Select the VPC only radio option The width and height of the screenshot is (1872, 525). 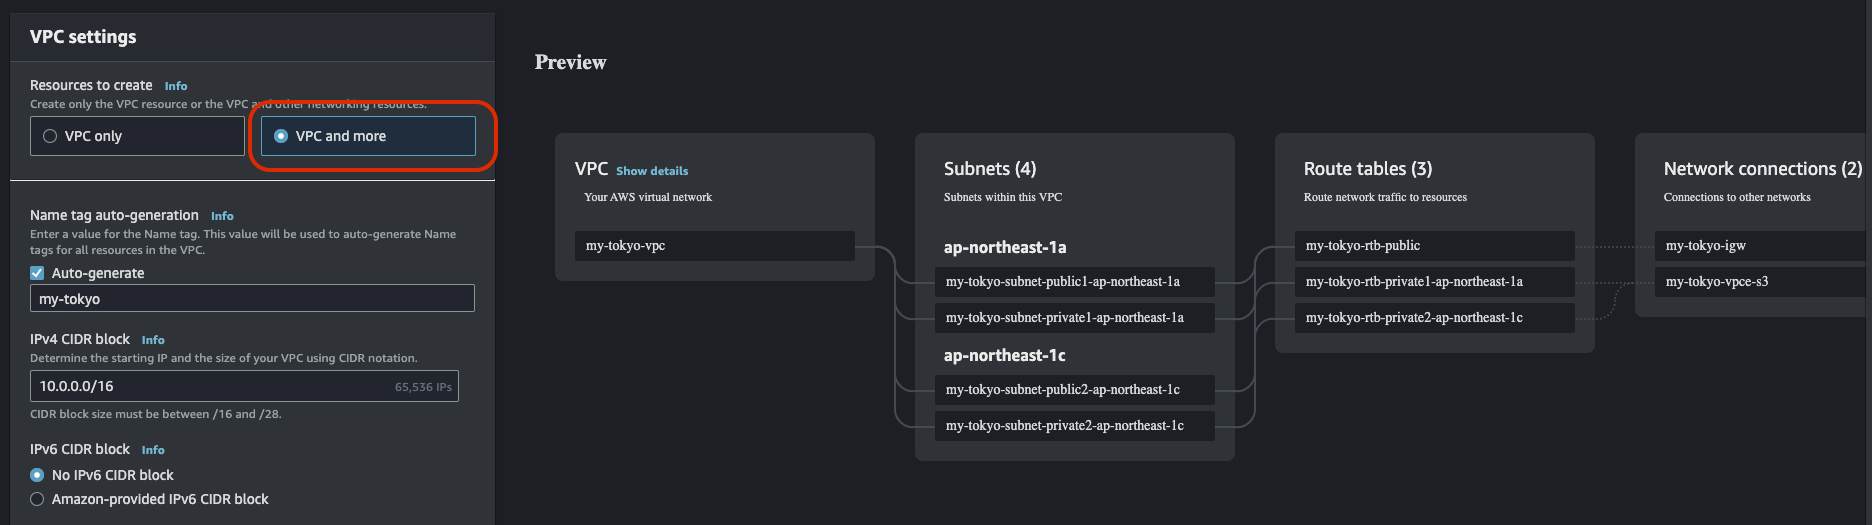50,136
